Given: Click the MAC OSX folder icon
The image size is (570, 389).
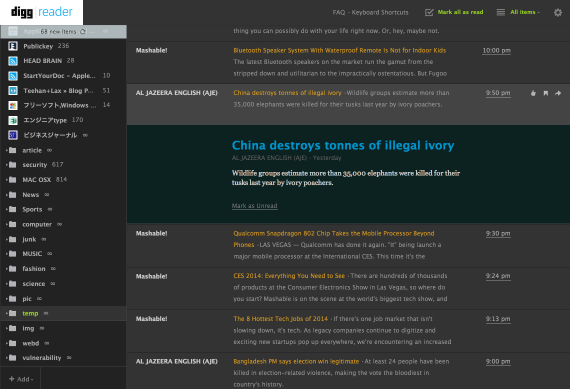Looking at the screenshot, I should pyautogui.click(x=12, y=180).
